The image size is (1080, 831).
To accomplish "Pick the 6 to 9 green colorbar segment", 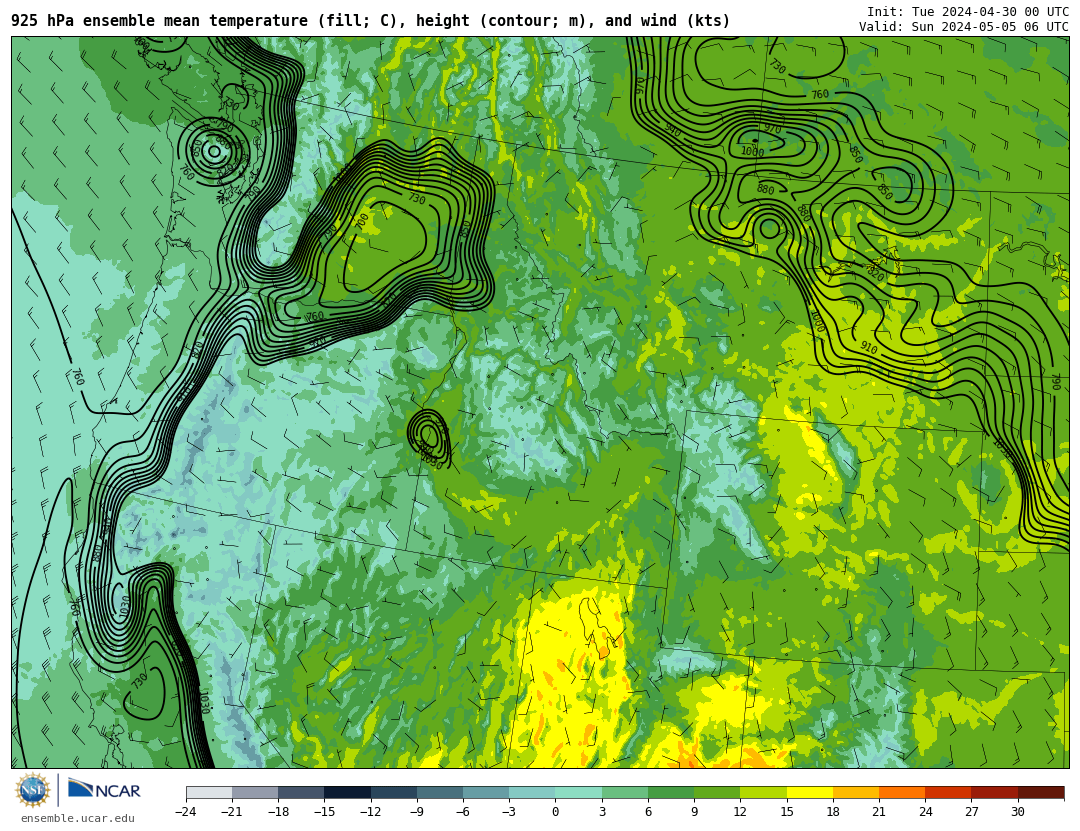I will pyautogui.click(x=672, y=792).
